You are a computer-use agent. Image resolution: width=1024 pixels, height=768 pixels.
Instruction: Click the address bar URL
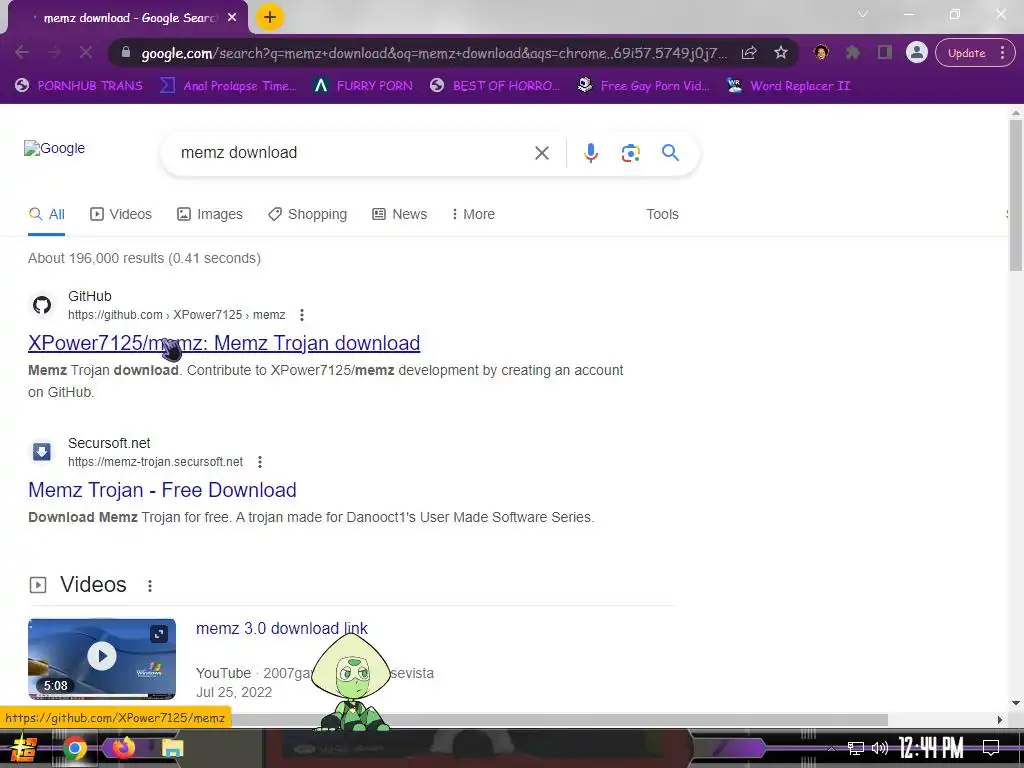click(434, 53)
